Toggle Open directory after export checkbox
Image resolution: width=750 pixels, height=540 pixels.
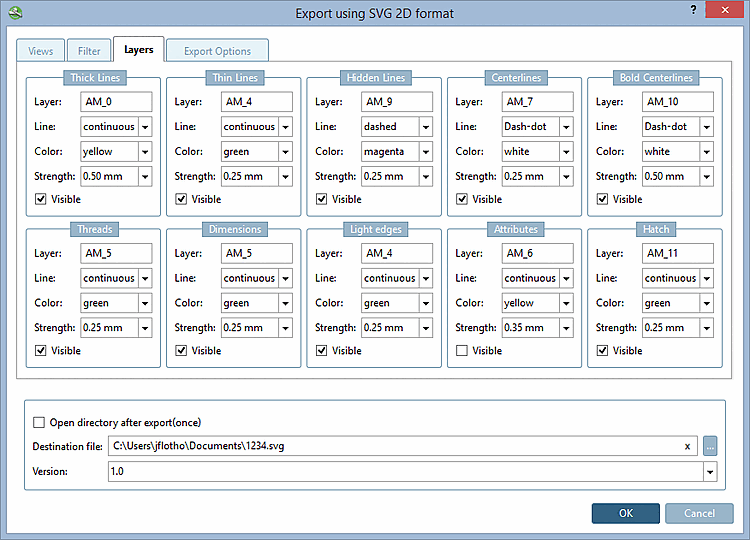coord(40,423)
